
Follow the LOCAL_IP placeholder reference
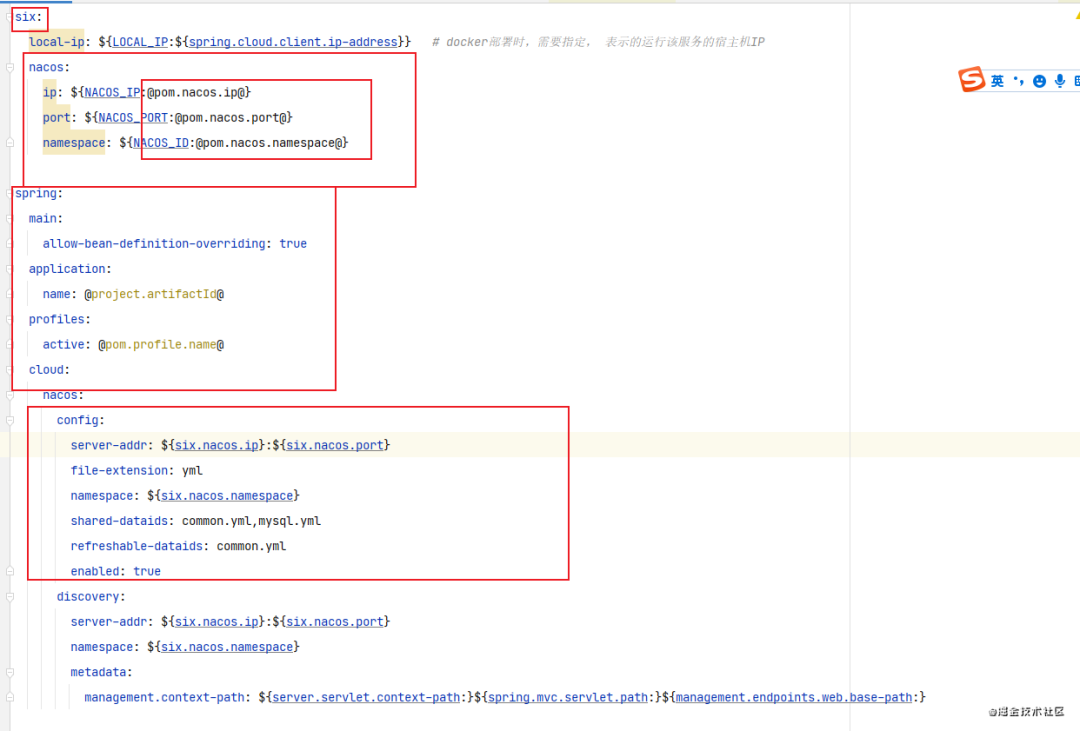pyautogui.click(x=141, y=42)
